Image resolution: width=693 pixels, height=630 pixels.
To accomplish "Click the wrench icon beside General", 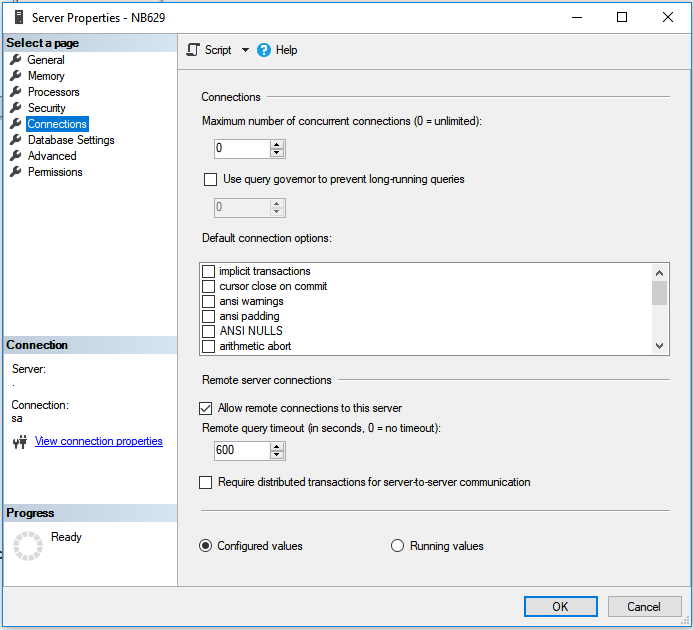I will point(16,60).
